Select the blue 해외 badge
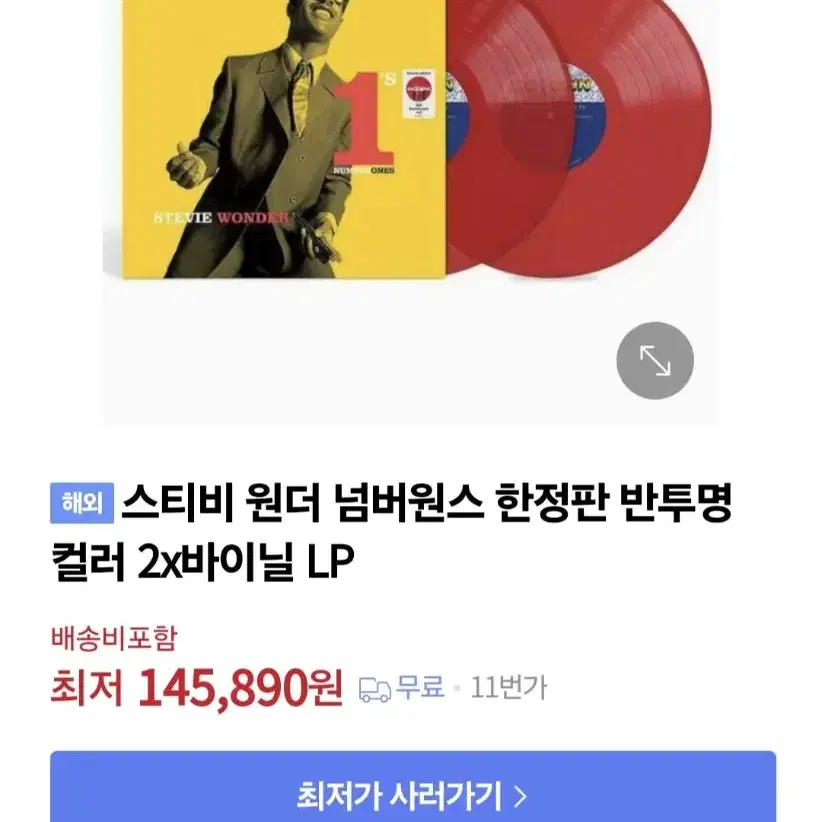Viewport: 822px width, 822px height. coord(82,503)
